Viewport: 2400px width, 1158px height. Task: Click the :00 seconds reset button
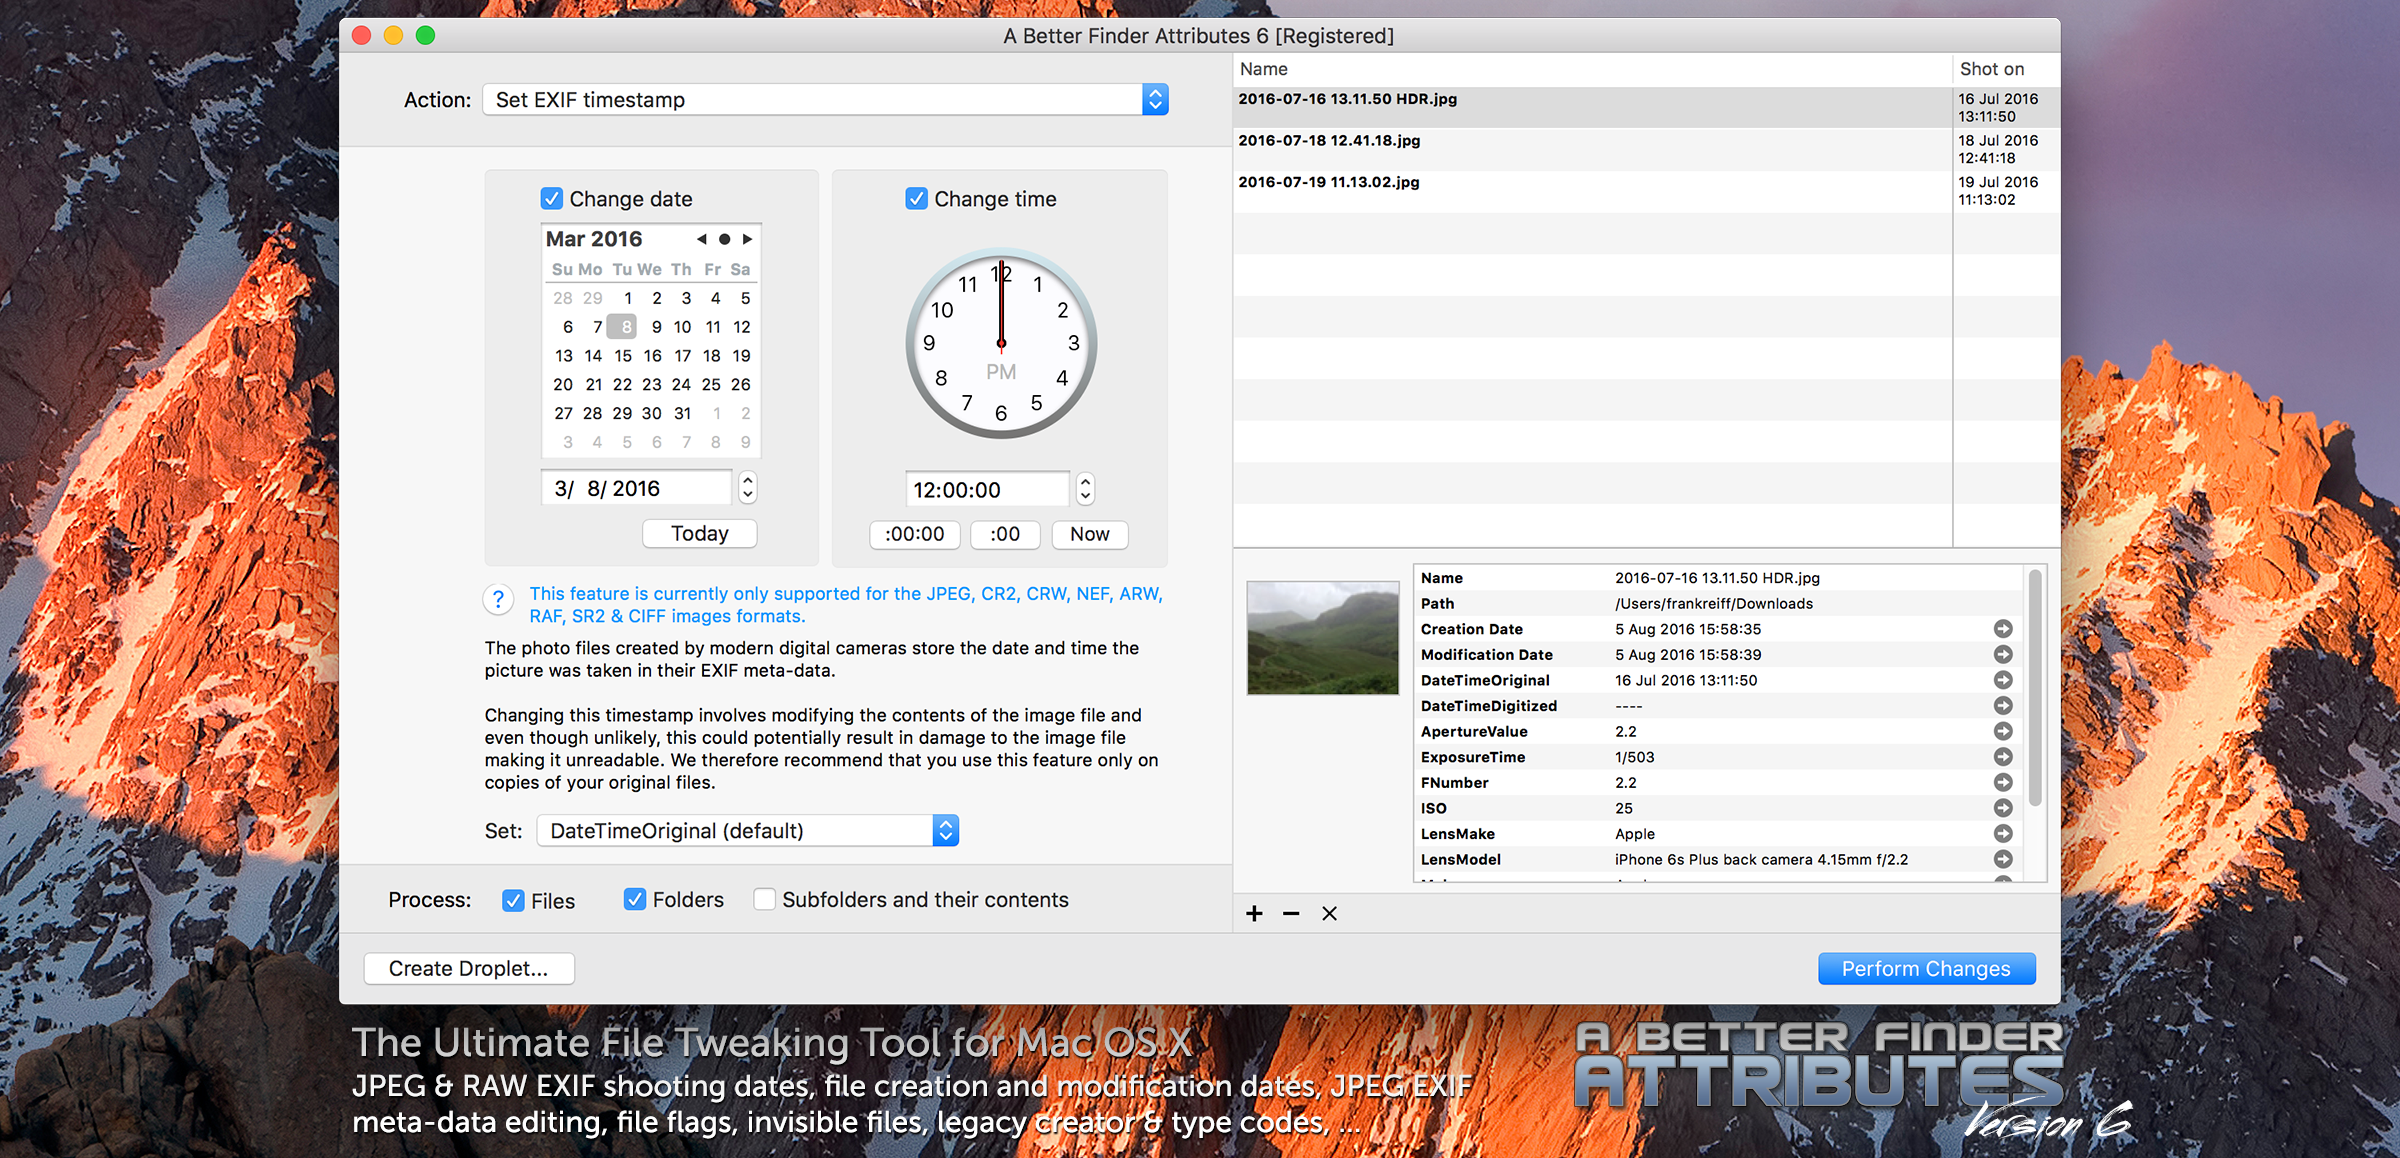coord(1005,534)
